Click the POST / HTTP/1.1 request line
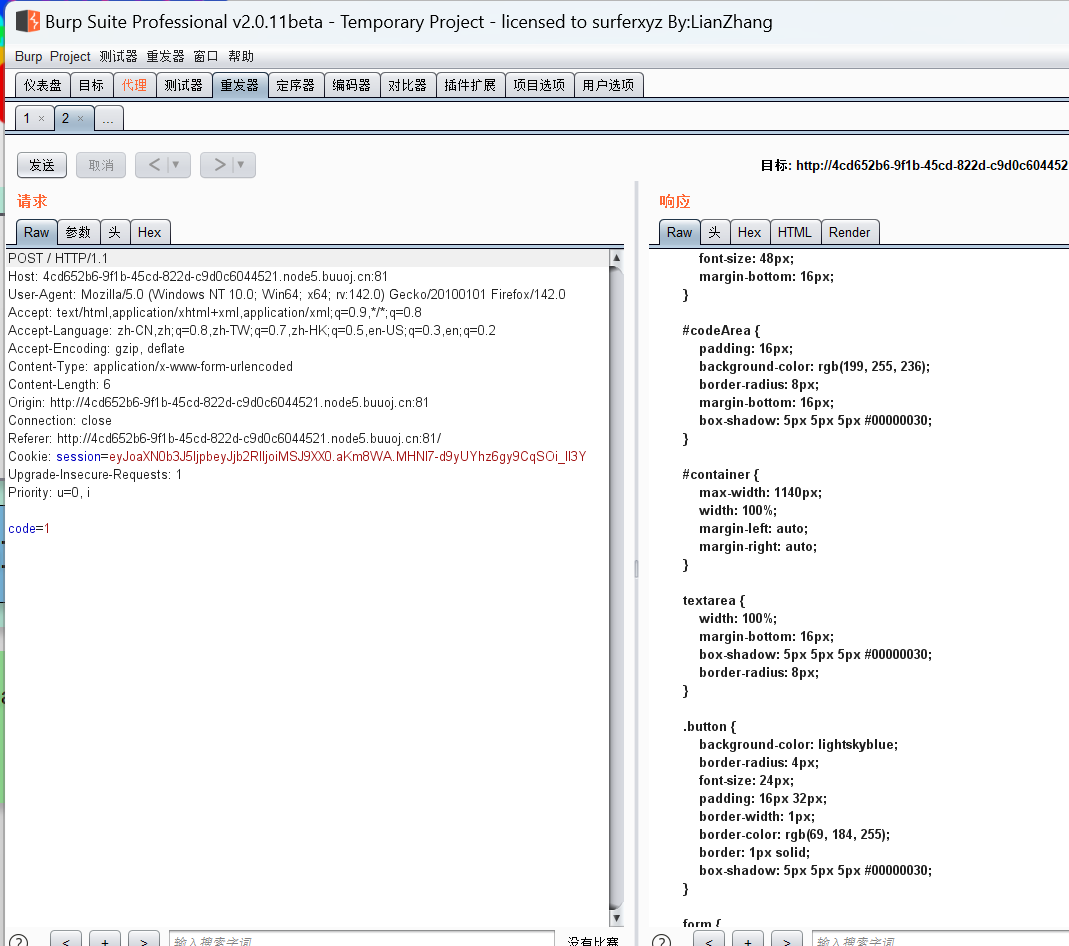1069x946 pixels. pyautogui.click(x=58, y=258)
